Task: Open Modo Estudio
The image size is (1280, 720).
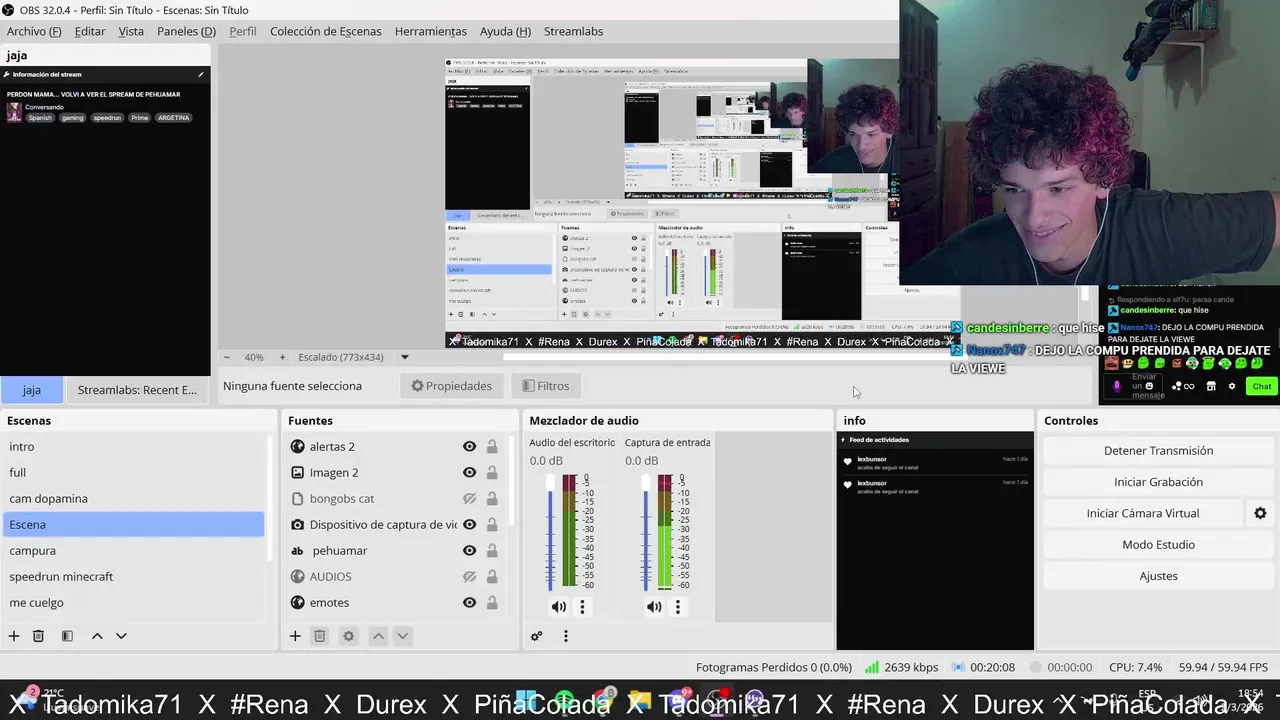Action: (x=1158, y=544)
